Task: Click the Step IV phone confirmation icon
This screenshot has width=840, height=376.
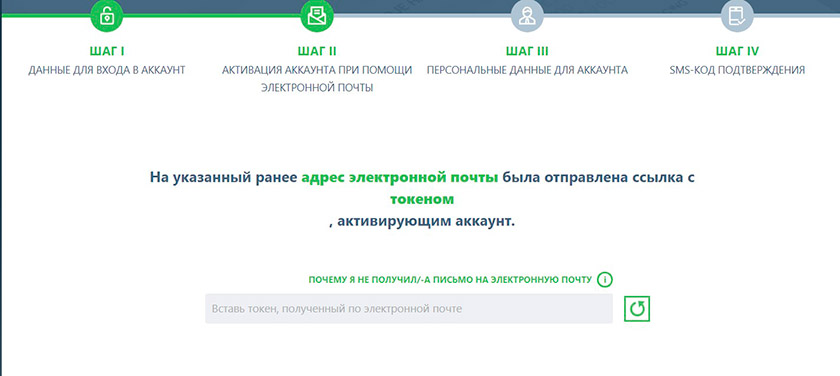Action: tap(737, 16)
